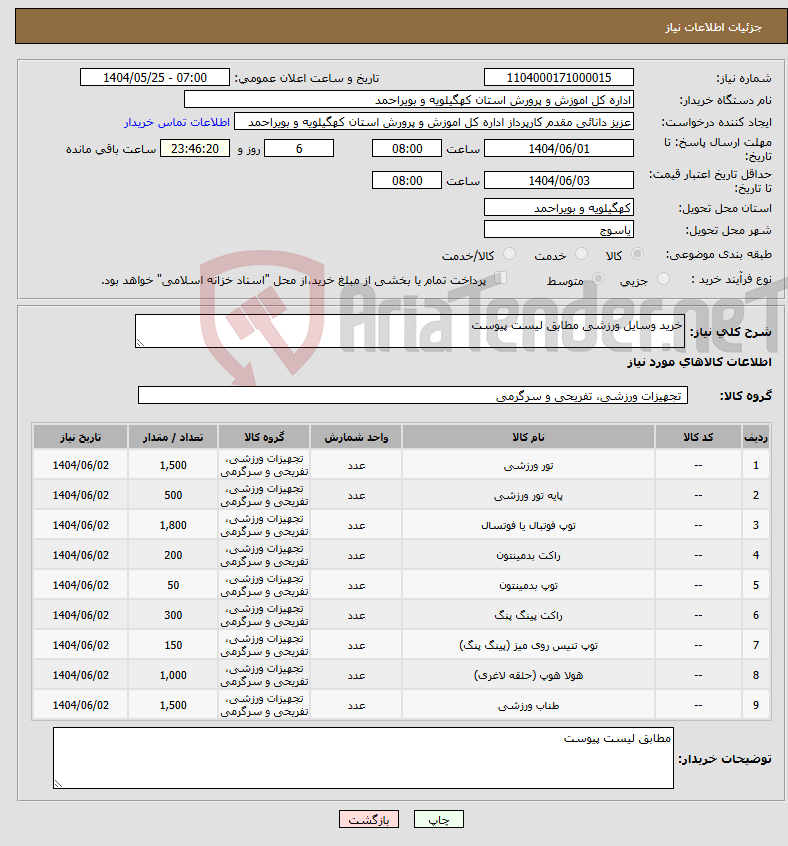Select the جزیی purchase type radio

tap(663, 279)
